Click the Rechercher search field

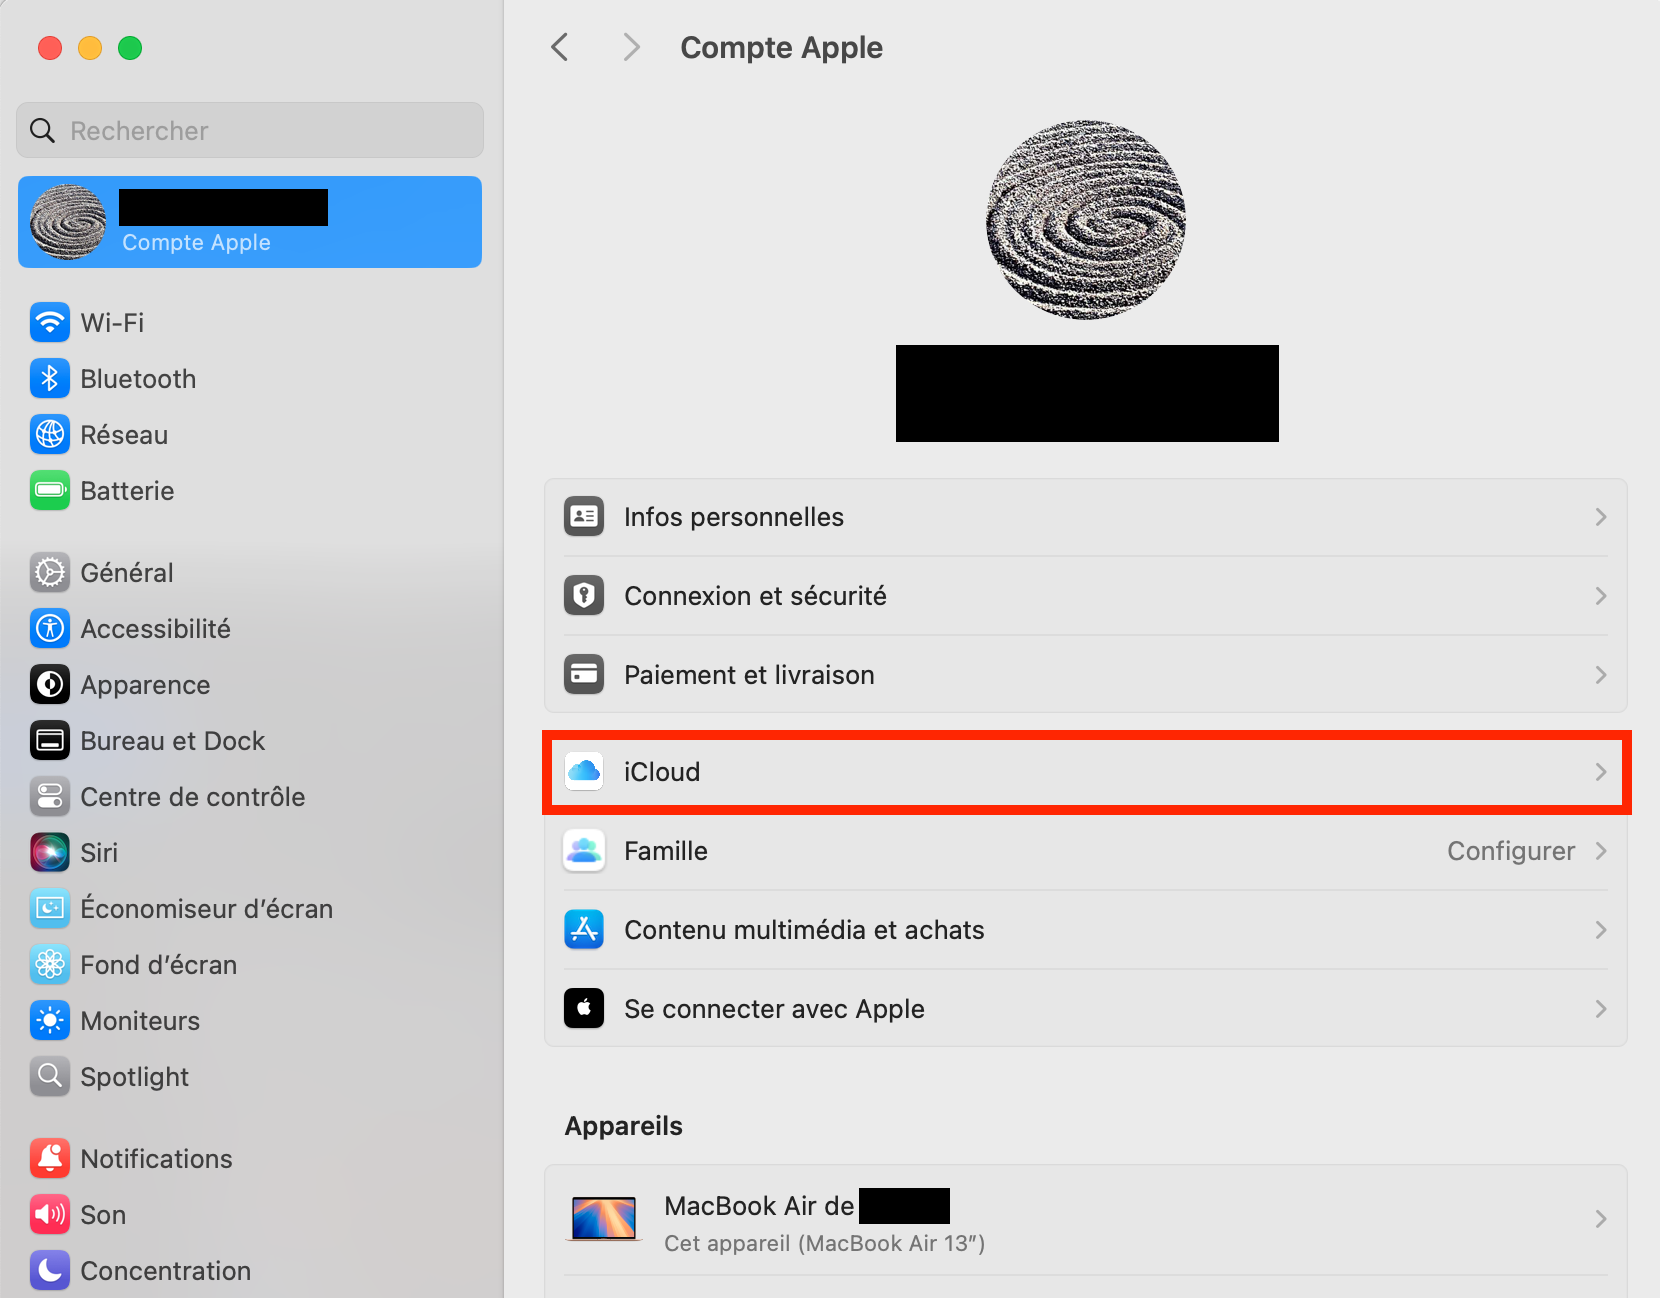click(x=250, y=130)
